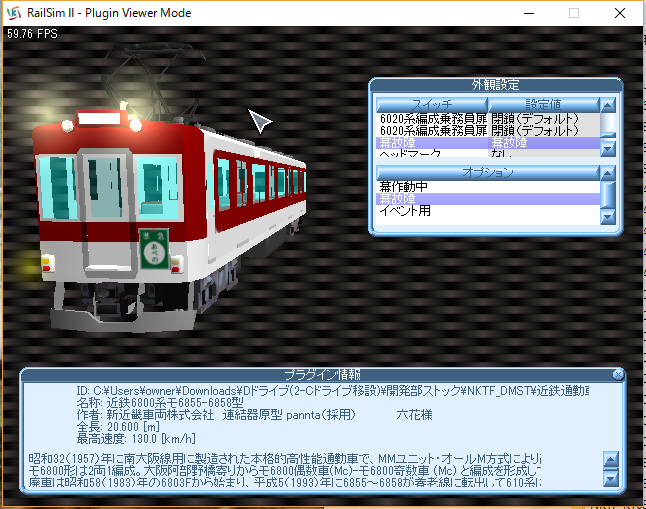Click the 外観設定 panel title bar
646x509 pixels.
click(x=496, y=84)
